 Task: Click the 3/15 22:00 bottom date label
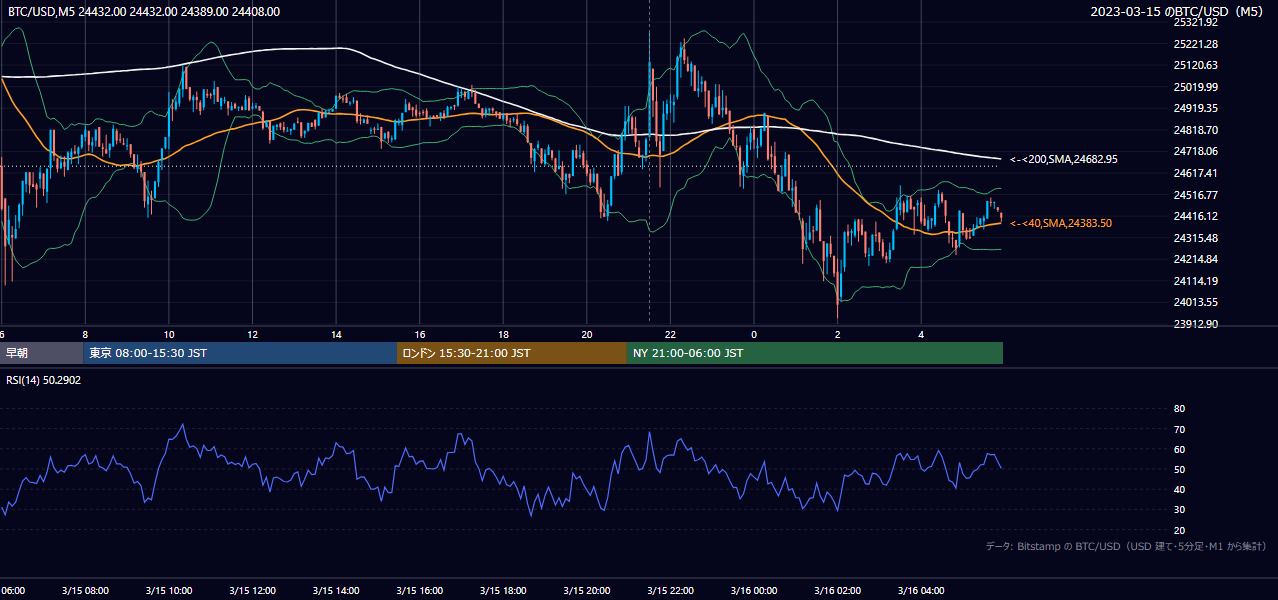pos(670,591)
